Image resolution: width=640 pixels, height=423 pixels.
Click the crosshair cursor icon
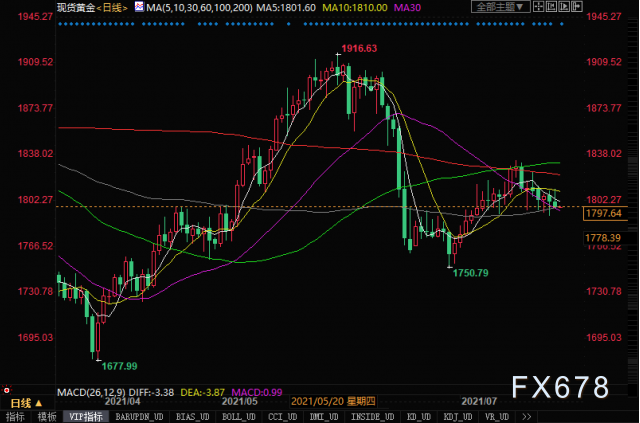click(538, 7)
